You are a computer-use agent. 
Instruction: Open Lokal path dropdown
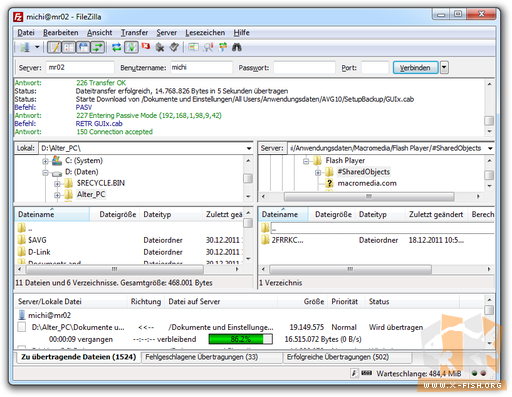click(x=249, y=148)
